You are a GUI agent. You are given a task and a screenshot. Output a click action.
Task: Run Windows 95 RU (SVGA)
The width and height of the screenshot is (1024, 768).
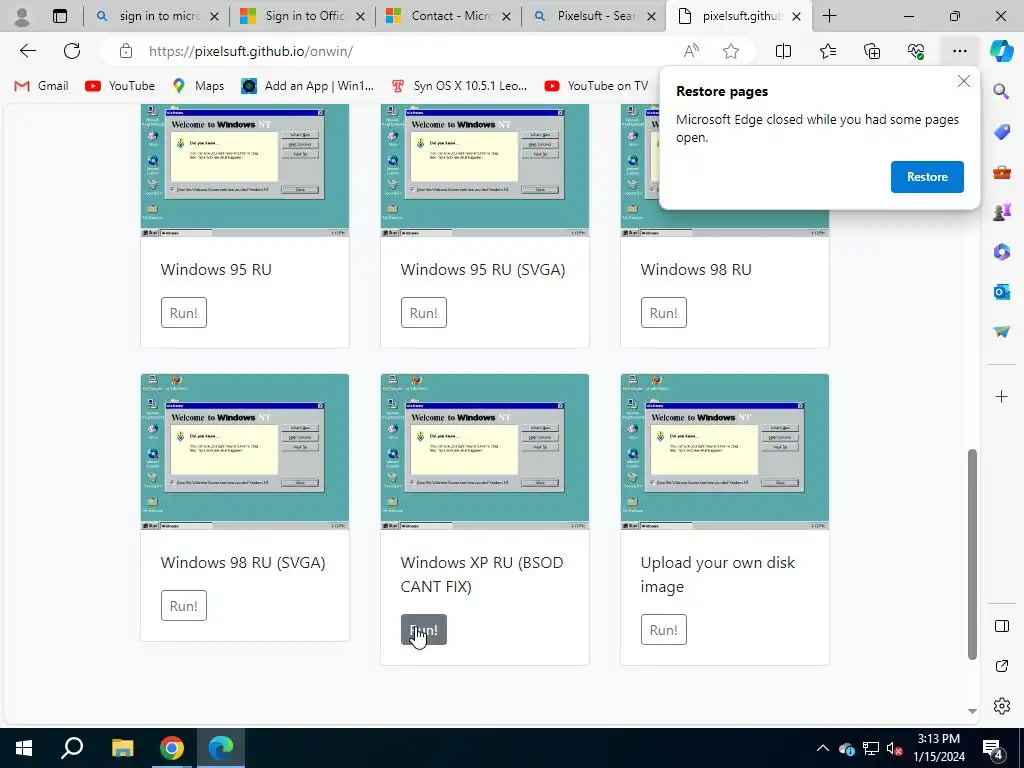coord(424,313)
